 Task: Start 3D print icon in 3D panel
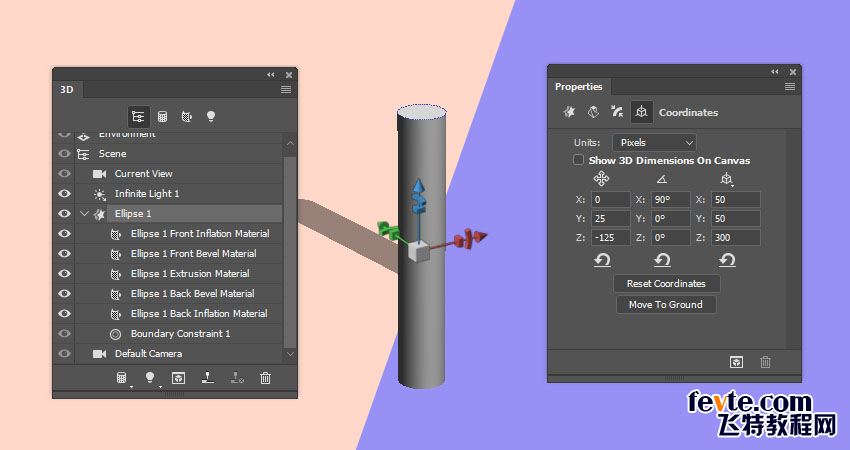208,378
